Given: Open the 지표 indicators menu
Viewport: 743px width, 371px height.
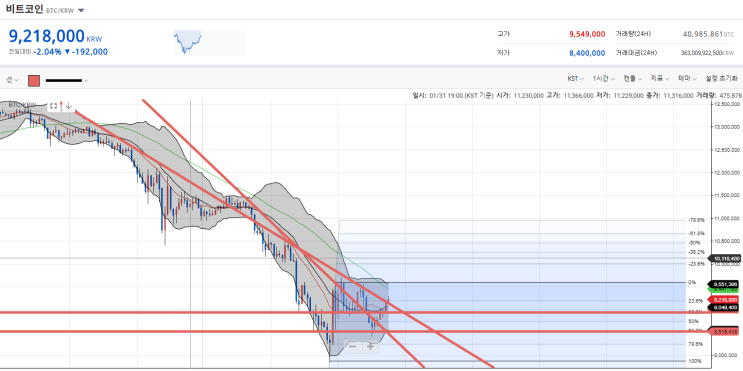Looking at the screenshot, I should tap(660, 79).
